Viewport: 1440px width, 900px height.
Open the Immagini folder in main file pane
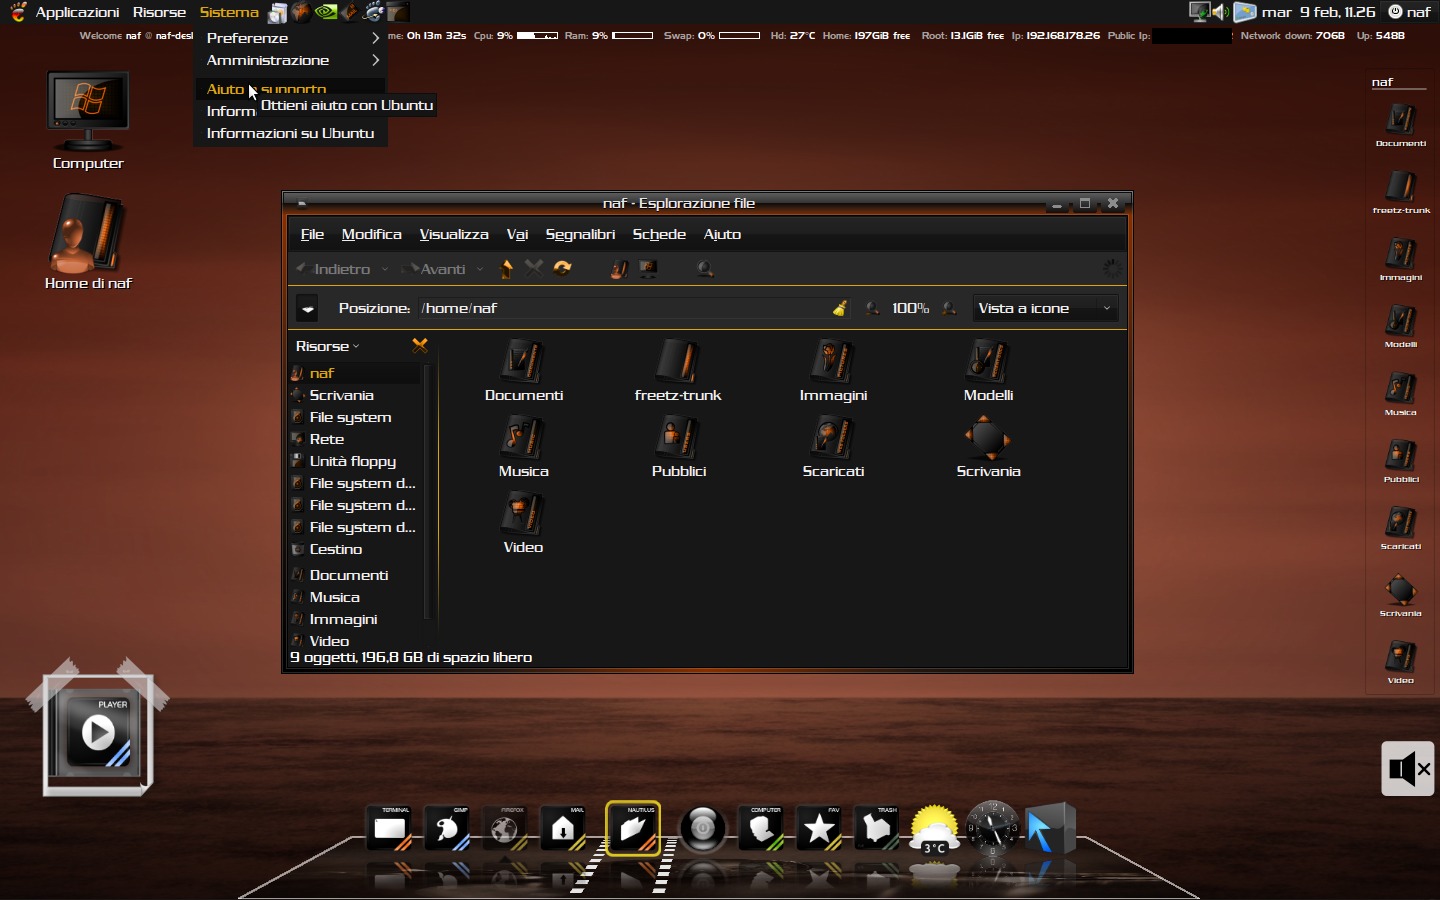click(833, 371)
